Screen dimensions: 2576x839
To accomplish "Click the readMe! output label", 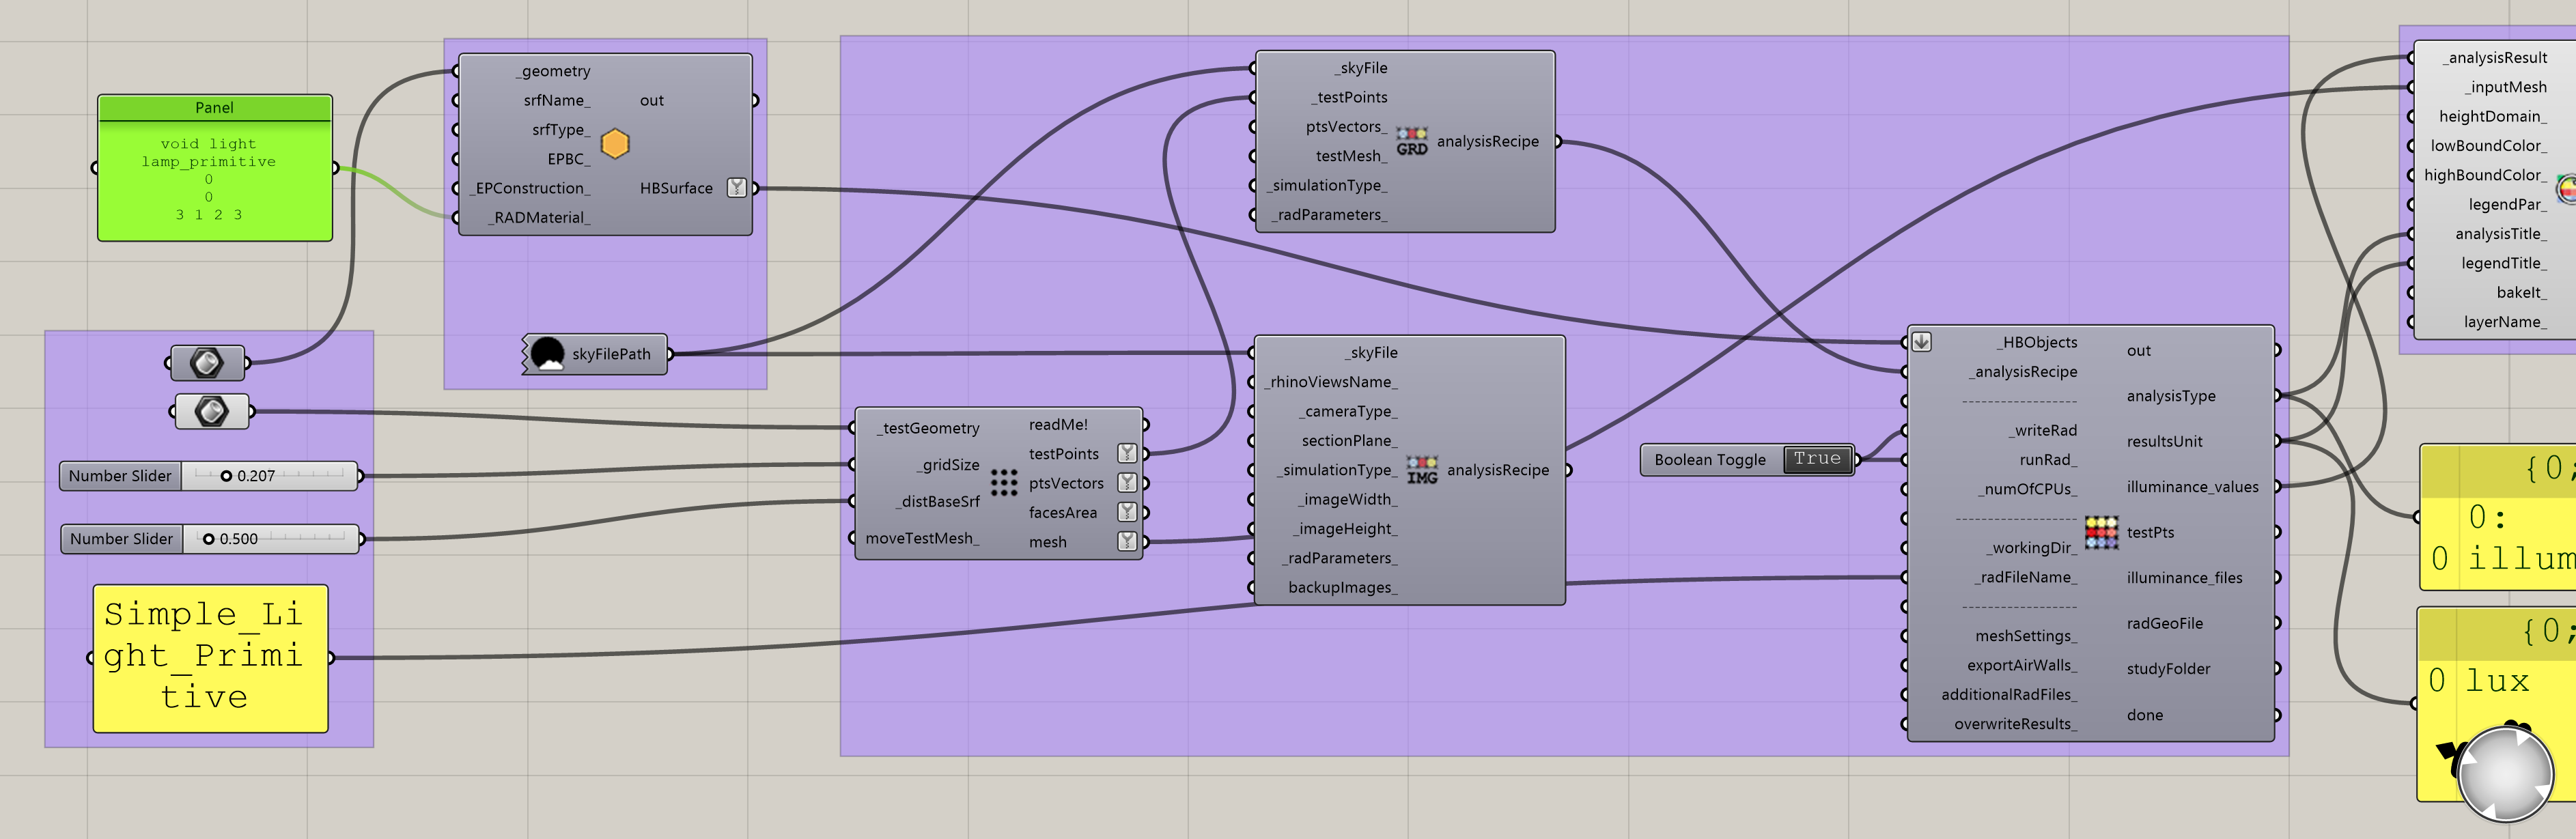I will [1058, 424].
